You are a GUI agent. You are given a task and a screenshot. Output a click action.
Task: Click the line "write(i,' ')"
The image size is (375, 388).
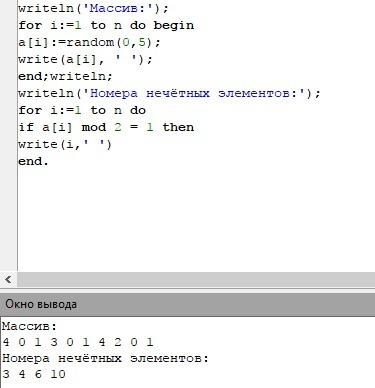click(x=65, y=145)
